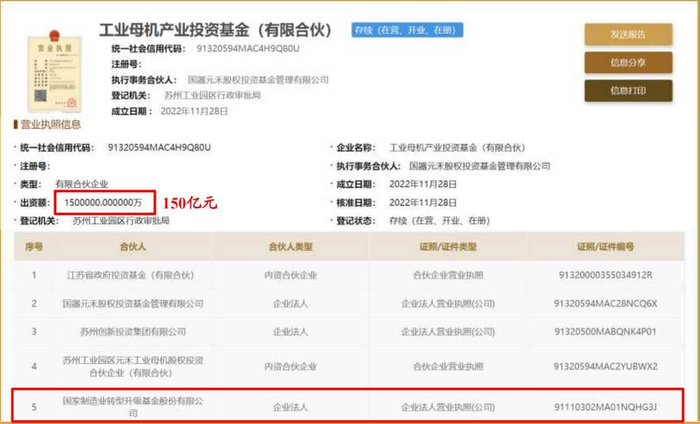Click the 证照/证件类型 column header
Screen dimensions: 700x424
click(448, 247)
